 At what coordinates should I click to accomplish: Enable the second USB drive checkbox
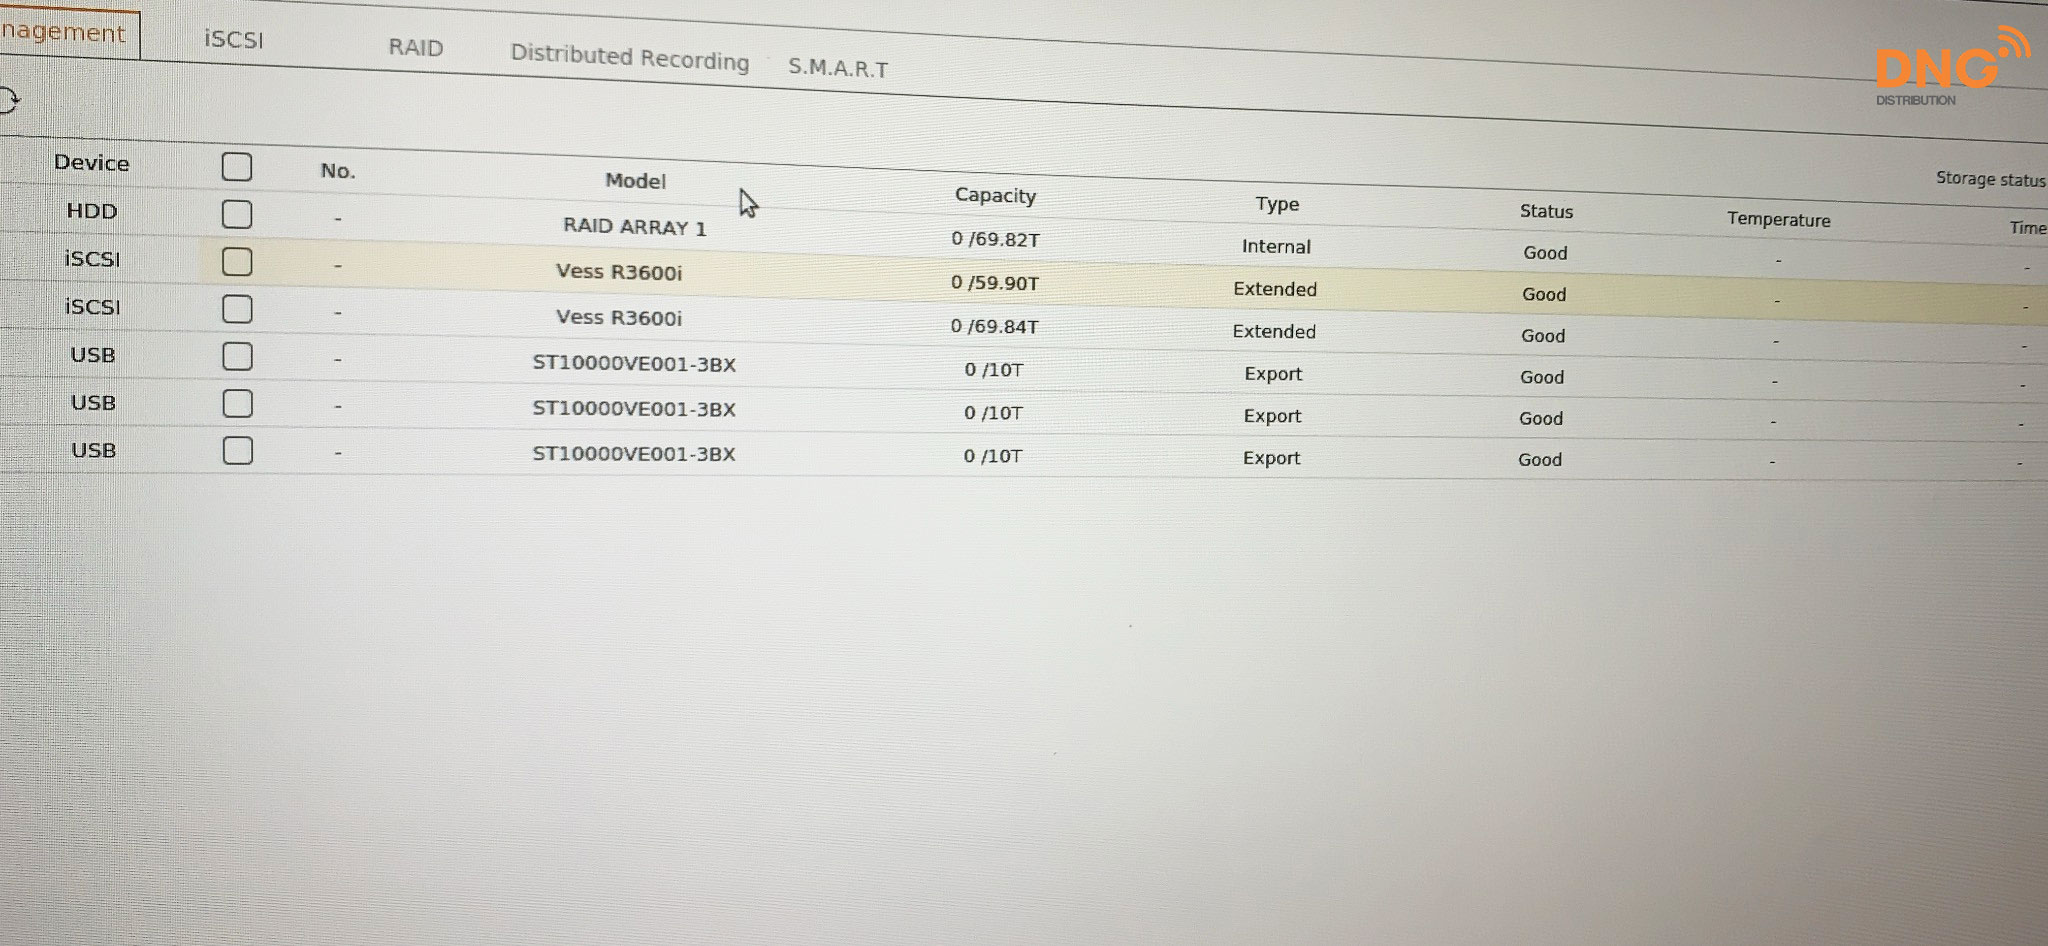coord(237,404)
